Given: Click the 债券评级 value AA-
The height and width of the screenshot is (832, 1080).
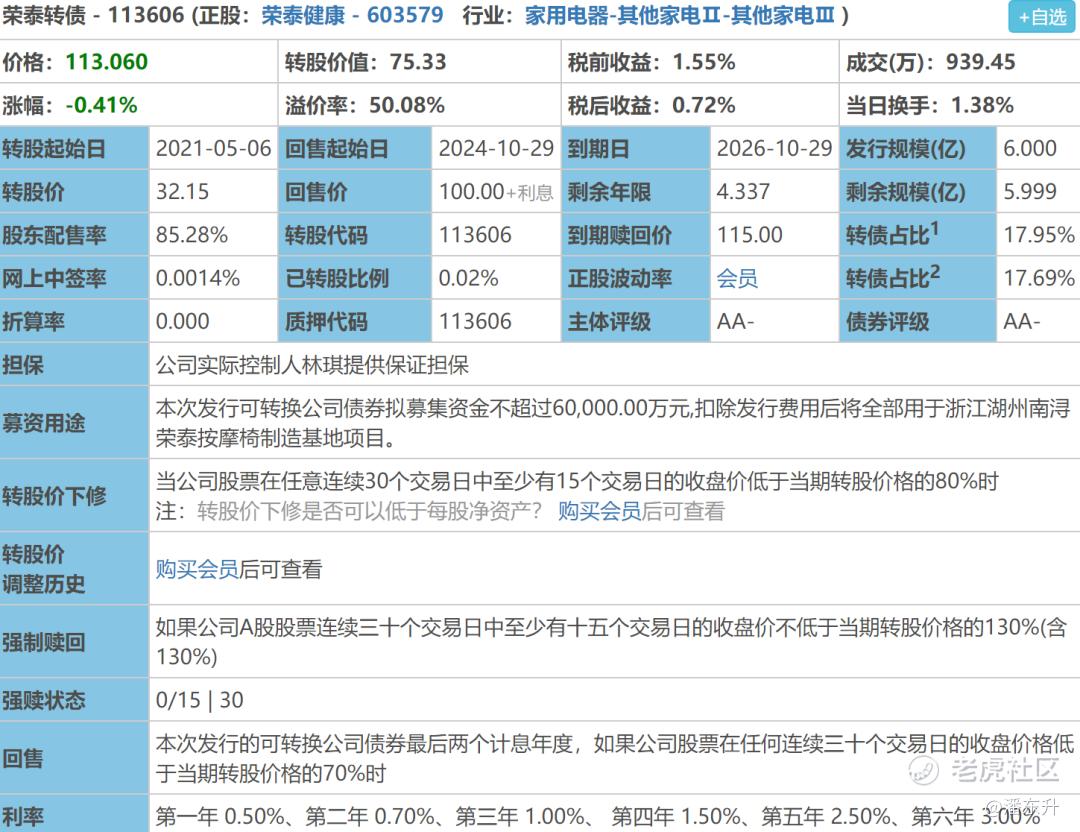Looking at the screenshot, I should tap(1021, 322).
